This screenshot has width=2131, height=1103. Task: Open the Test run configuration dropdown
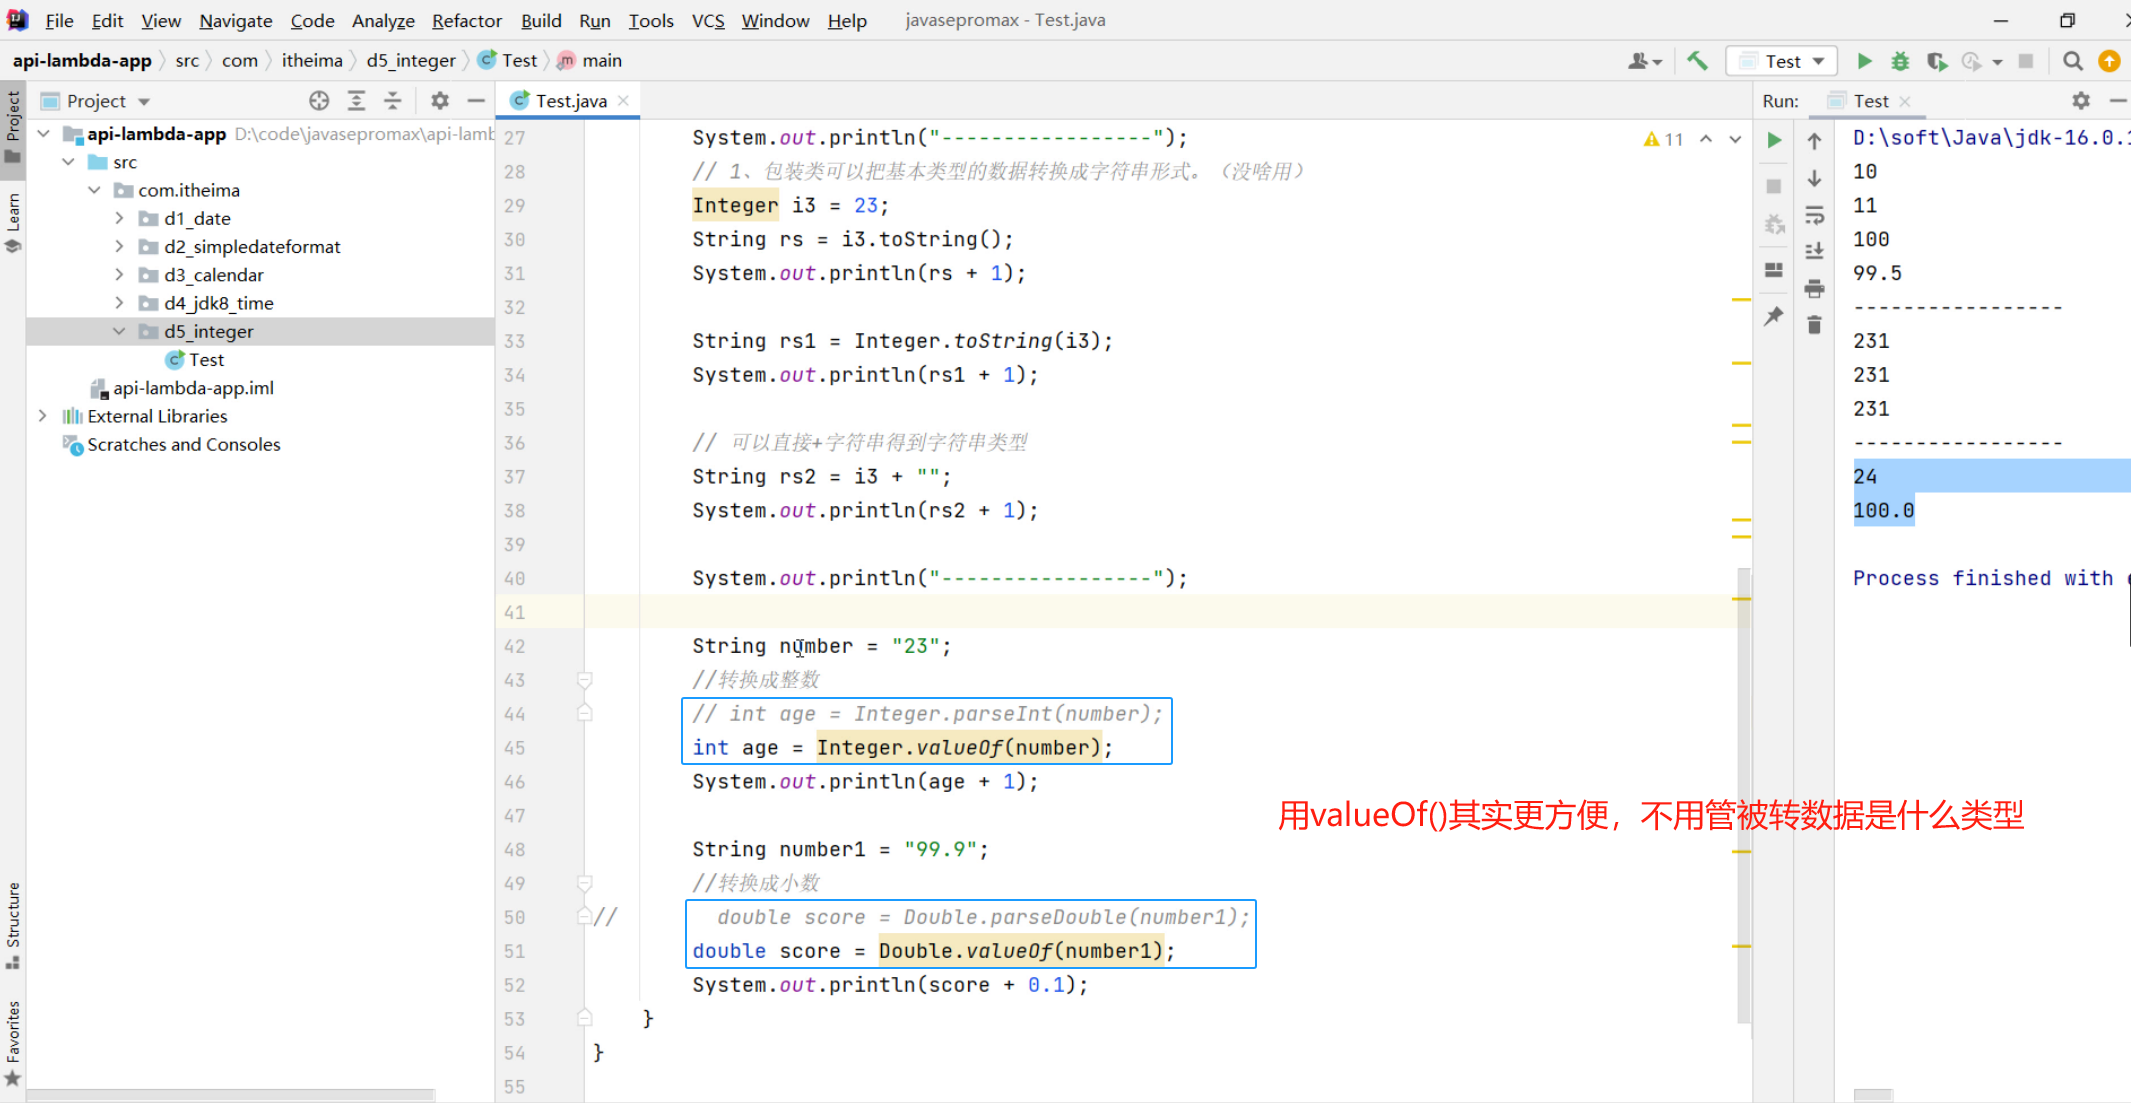pos(1786,61)
